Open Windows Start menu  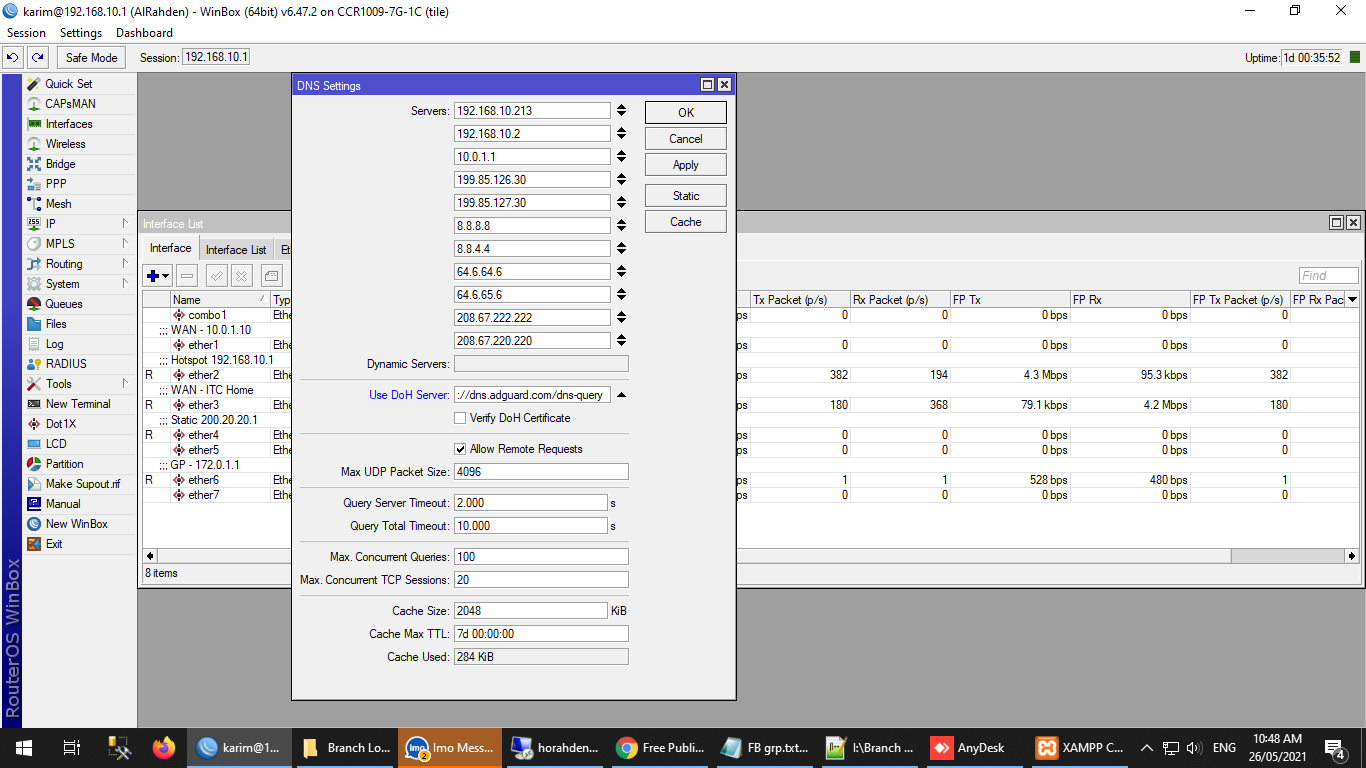tap(23, 747)
